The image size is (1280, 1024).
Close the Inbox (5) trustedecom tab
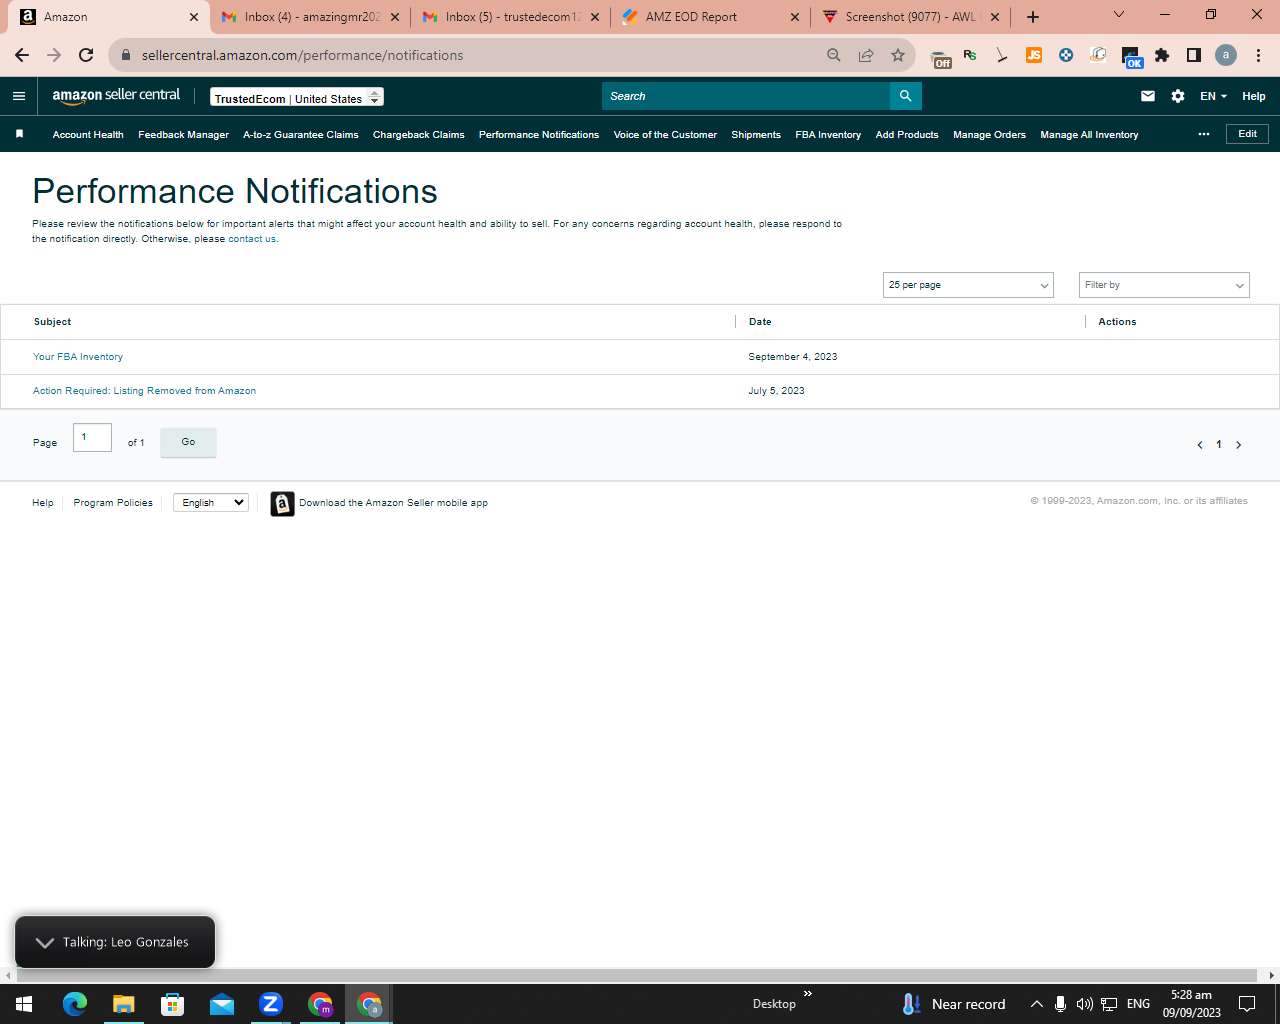(x=595, y=17)
